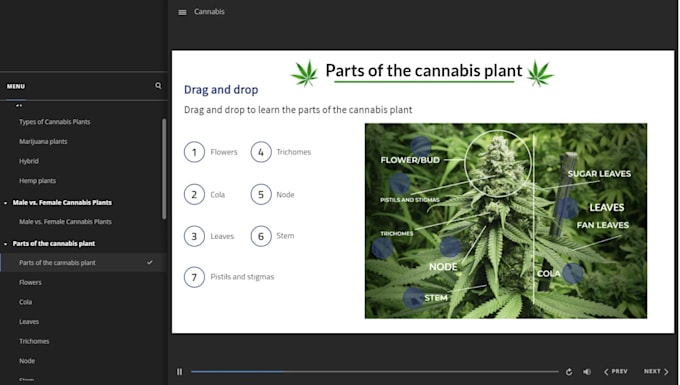Open Cola slide in menu
Screen dimensions: 680x385
(x=26, y=302)
